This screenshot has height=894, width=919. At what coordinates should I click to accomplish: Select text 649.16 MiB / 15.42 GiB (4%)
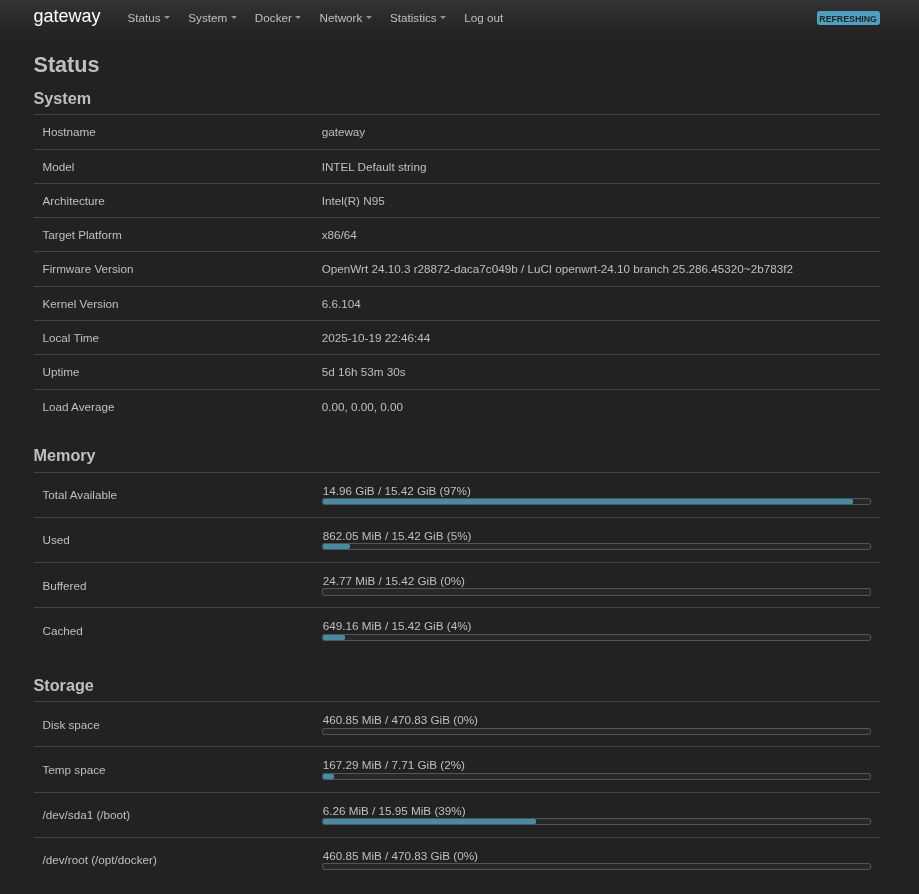pyautogui.click(x=397, y=627)
